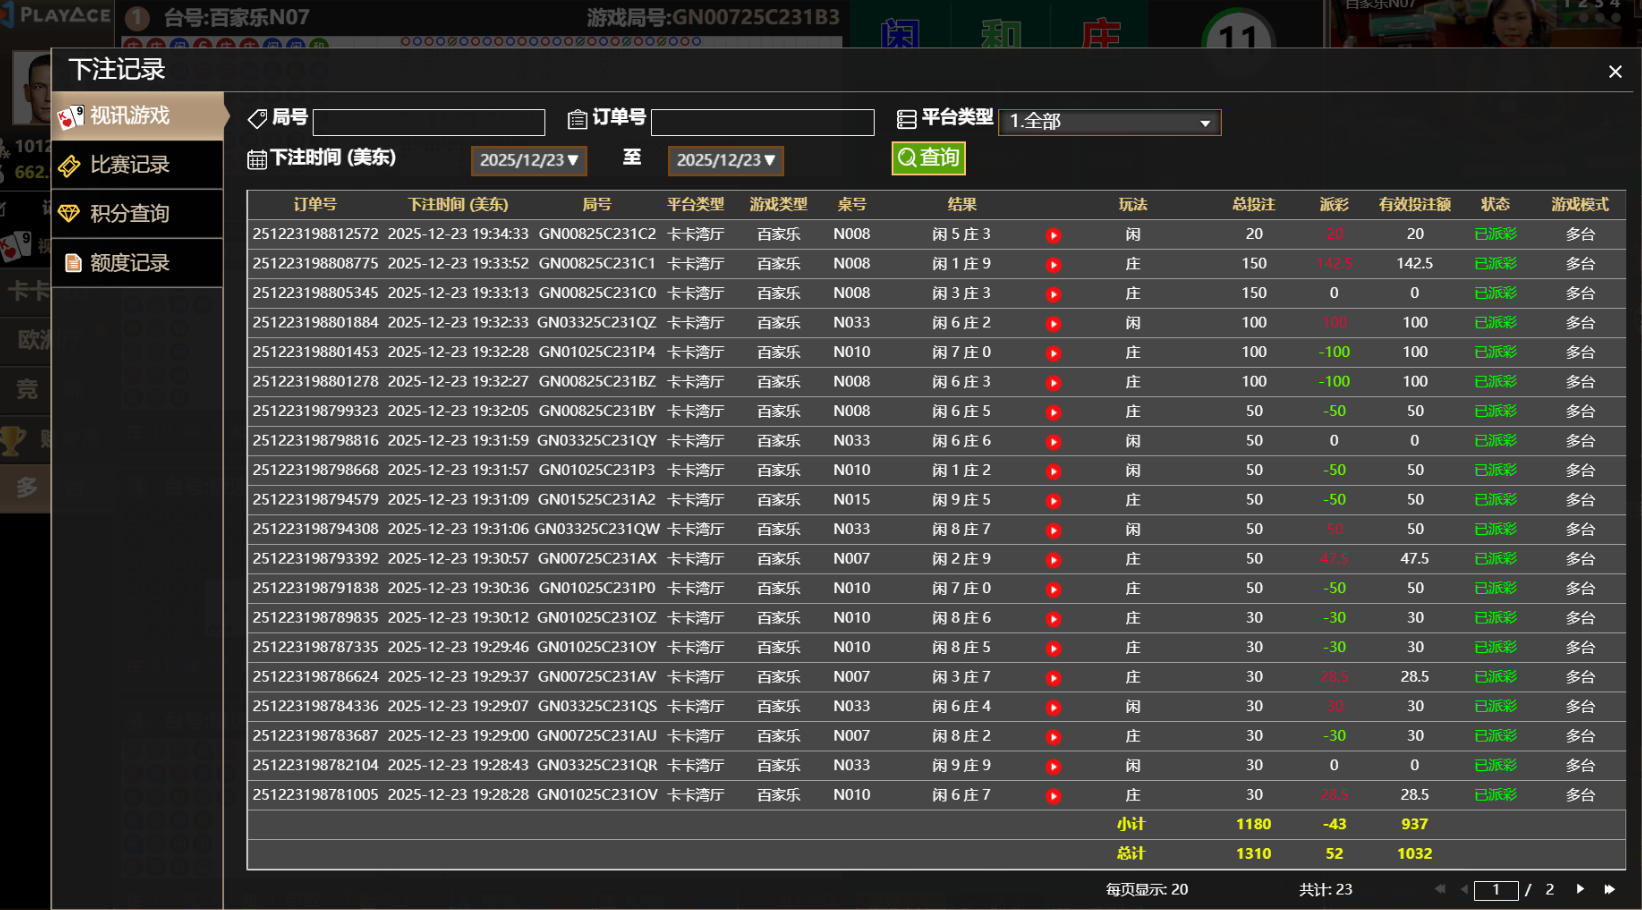Screen dimensions: 1642x910
Task: Click replay icon for round GN00725C231AX
Action: pyautogui.click(x=1053, y=560)
